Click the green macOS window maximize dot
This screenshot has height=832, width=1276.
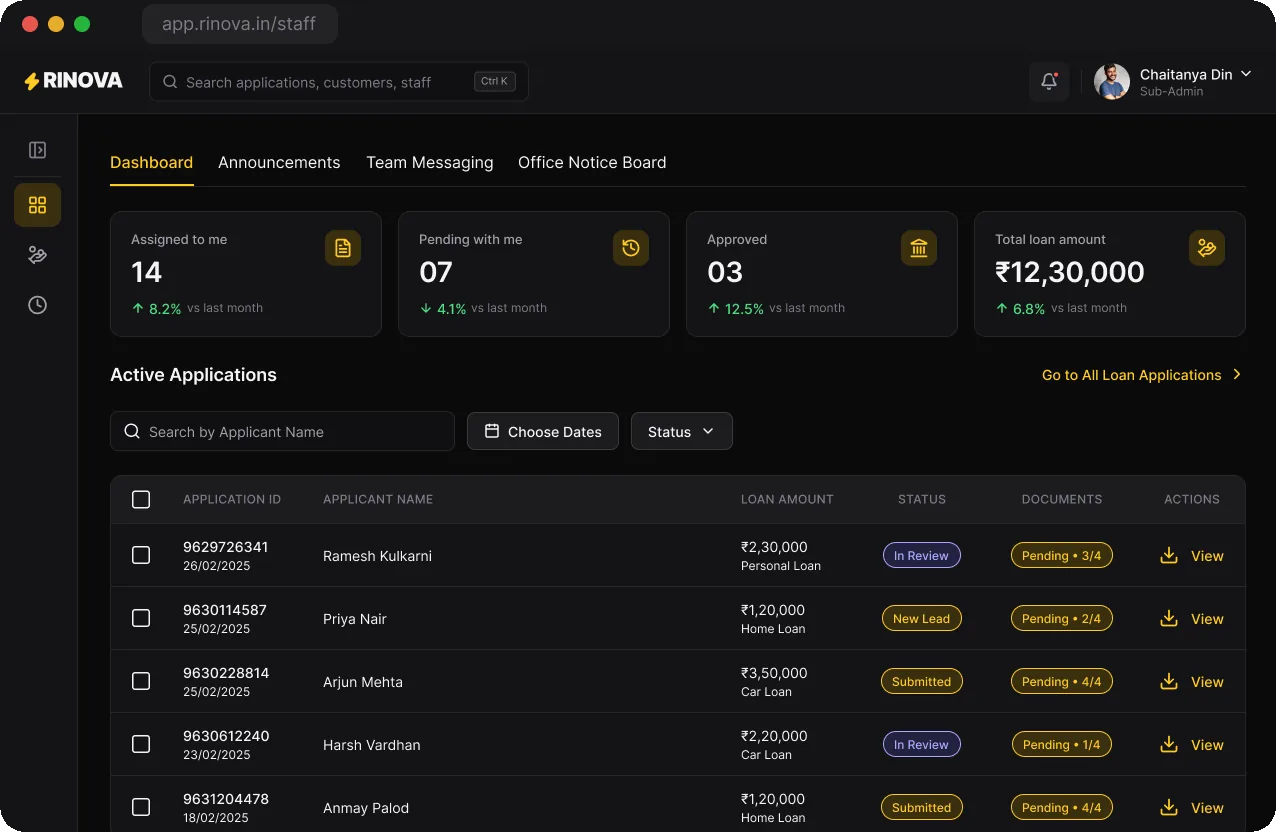(82, 24)
